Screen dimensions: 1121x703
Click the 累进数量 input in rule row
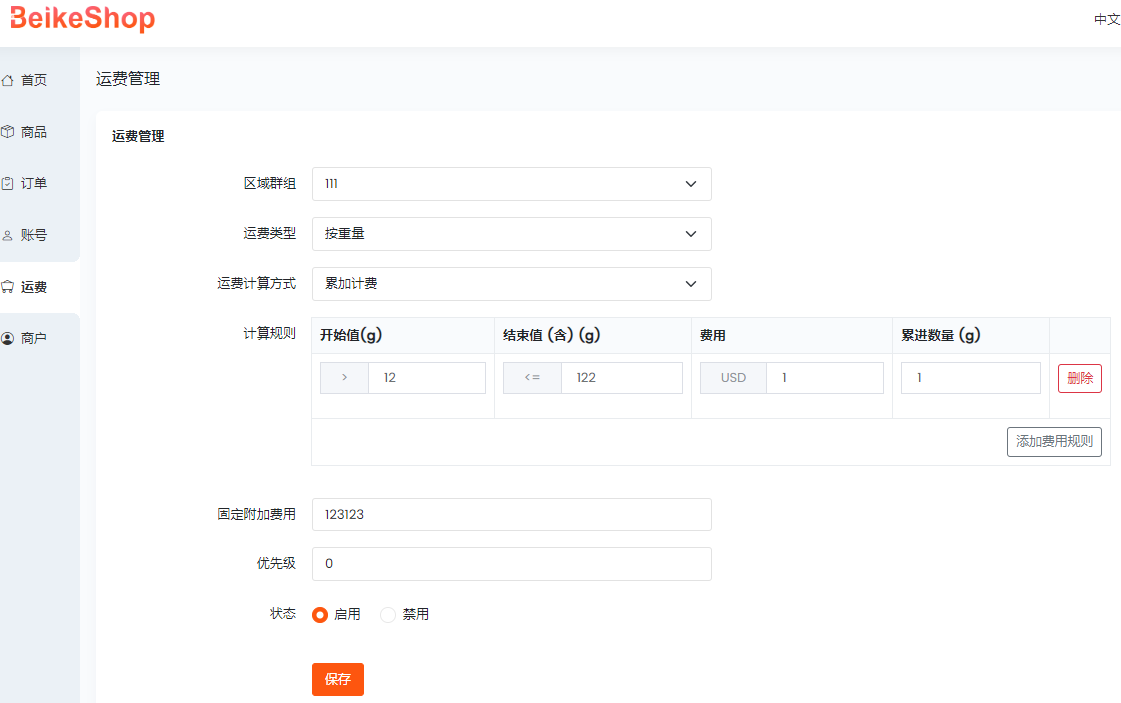click(x=970, y=378)
